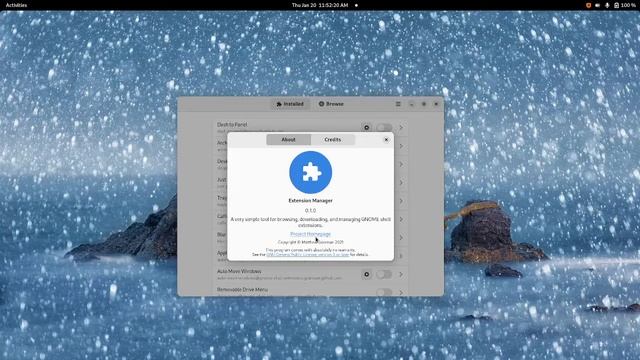
Task: Select the About tab in dialog
Action: point(289,140)
